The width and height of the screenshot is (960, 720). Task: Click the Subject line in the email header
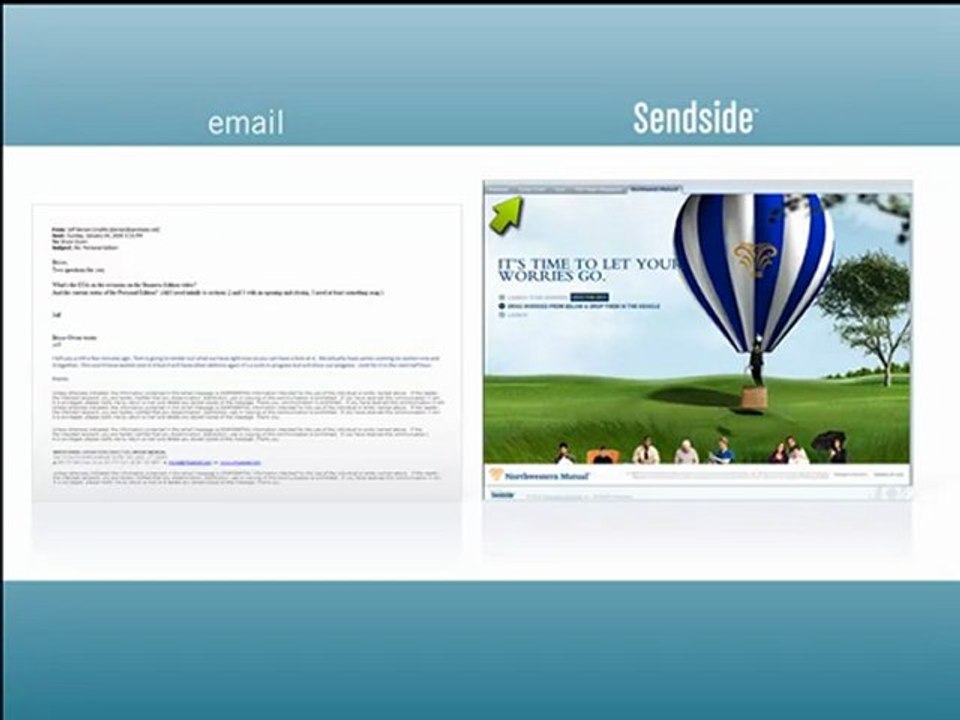(86, 248)
